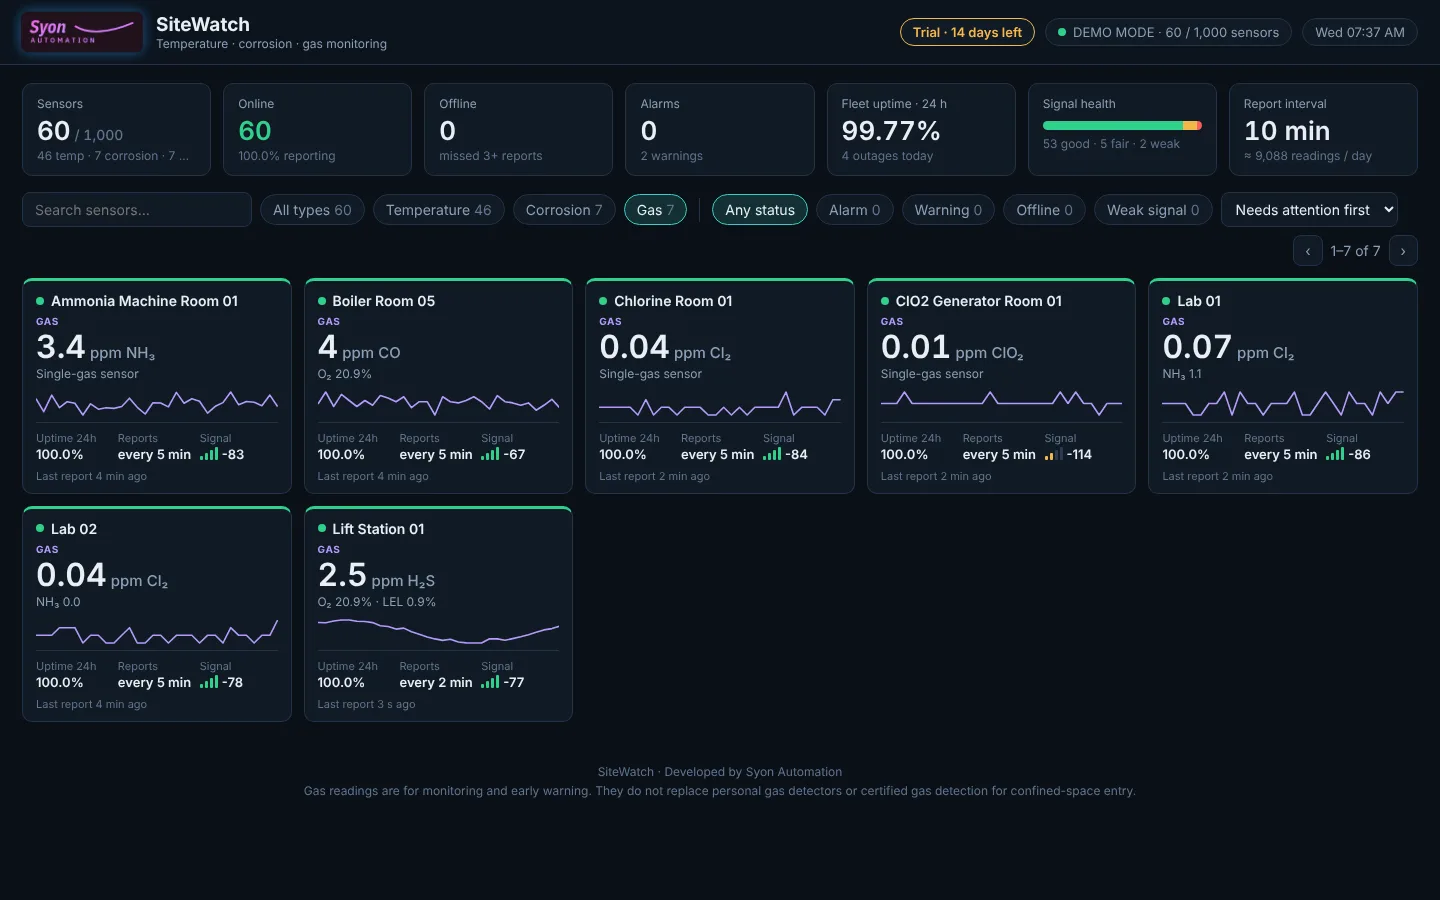Click the Lift Station 01 H₂S sparkline chart
The width and height of the screenshot is (1440, 900).
[438, 631]
